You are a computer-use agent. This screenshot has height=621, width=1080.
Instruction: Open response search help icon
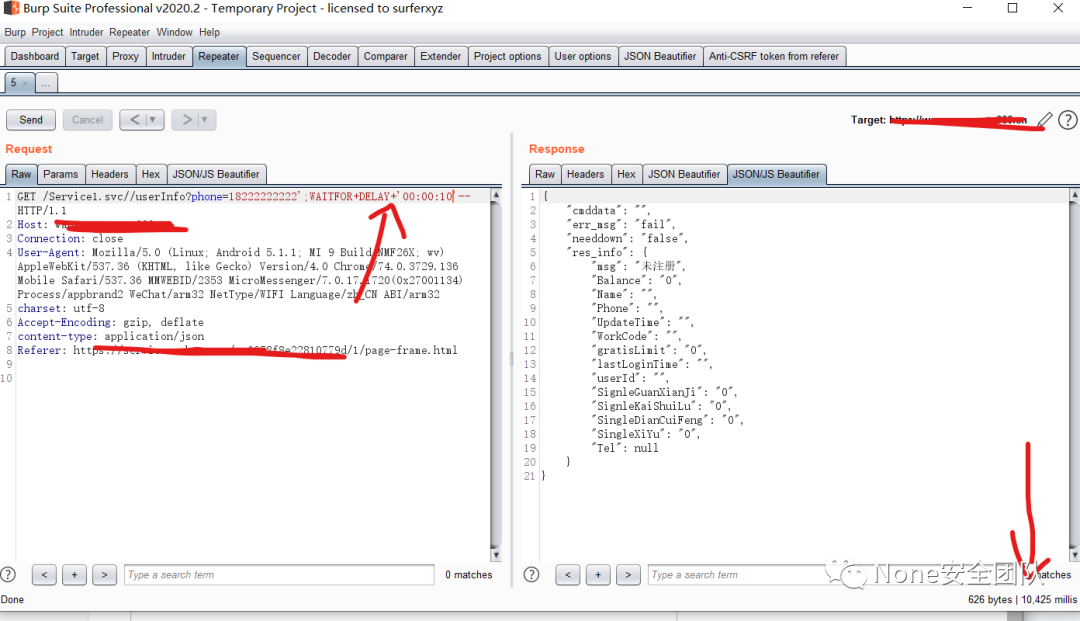[x=532, y=574]
